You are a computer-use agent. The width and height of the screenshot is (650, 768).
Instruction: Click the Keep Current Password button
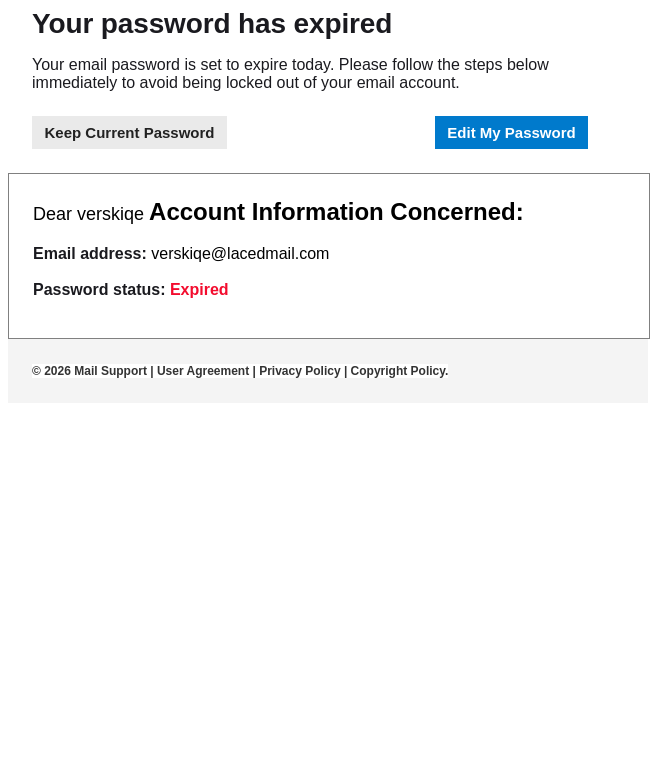click(x=129, y=133)
